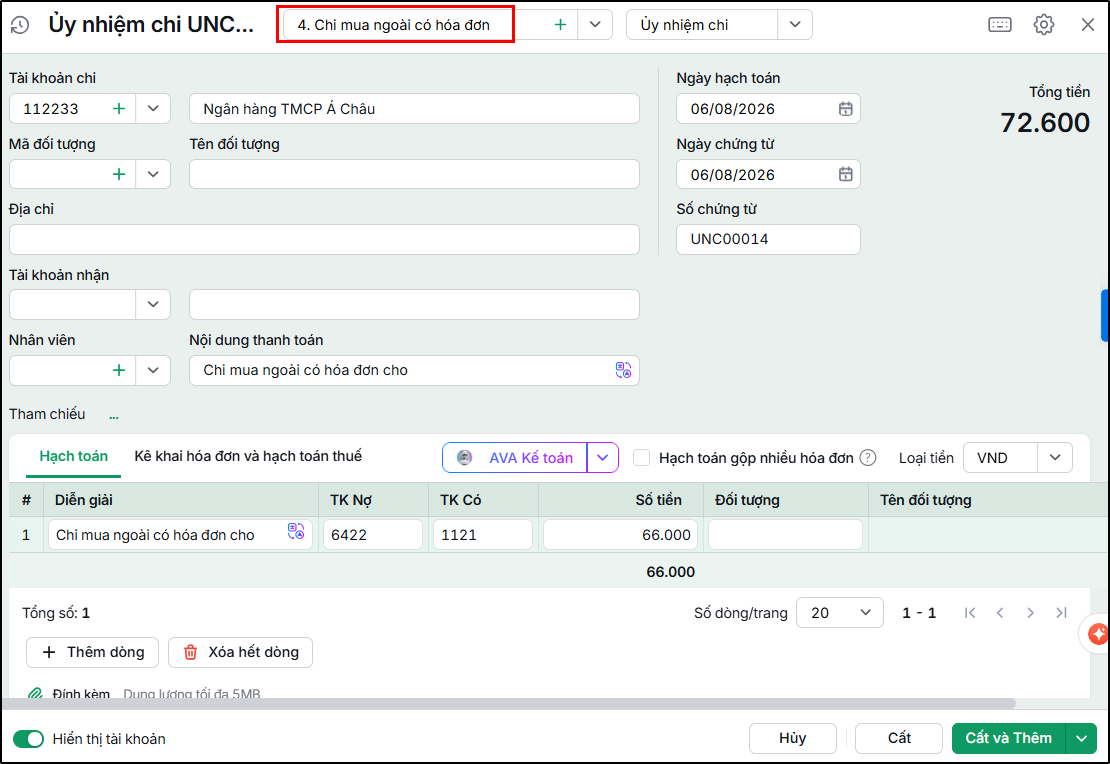Expand the Mã đối tượng dropdown
The height and width of the screenshot is (764, 1110).
coord(153,174)
